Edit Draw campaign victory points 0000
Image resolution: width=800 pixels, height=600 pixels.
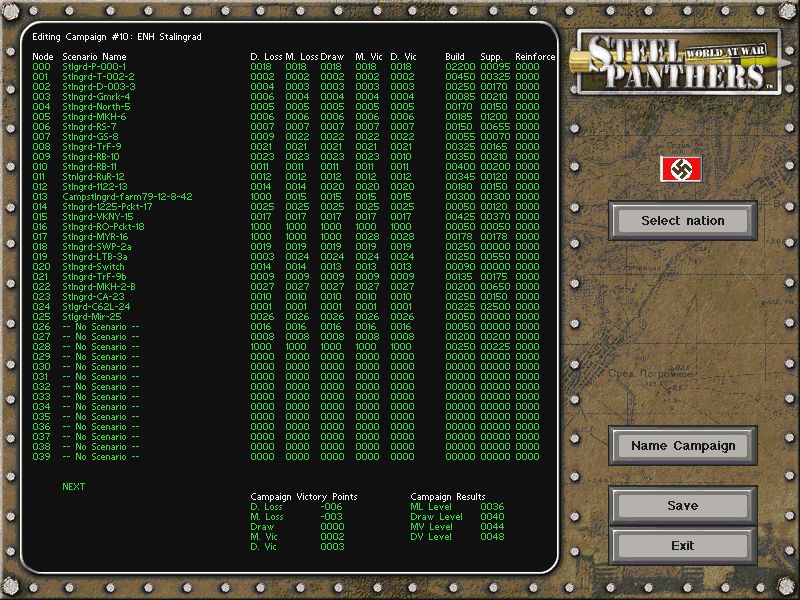332,527
